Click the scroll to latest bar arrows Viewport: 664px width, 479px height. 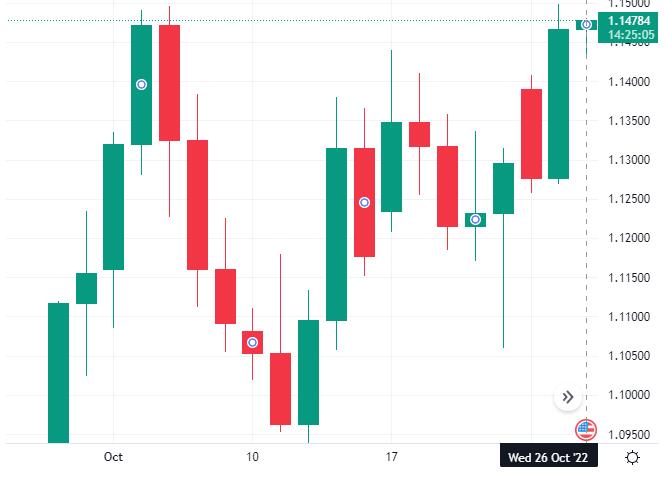pyautogui.click(x=568, y=397)
